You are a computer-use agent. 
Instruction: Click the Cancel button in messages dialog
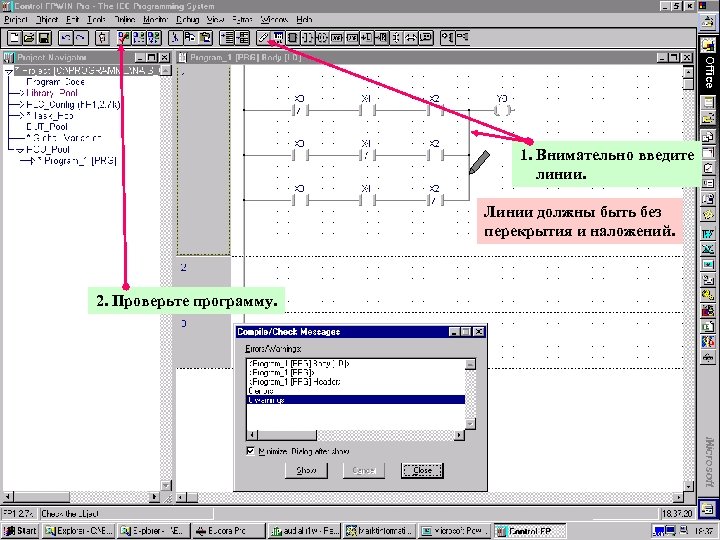click(x=364, y=471)
